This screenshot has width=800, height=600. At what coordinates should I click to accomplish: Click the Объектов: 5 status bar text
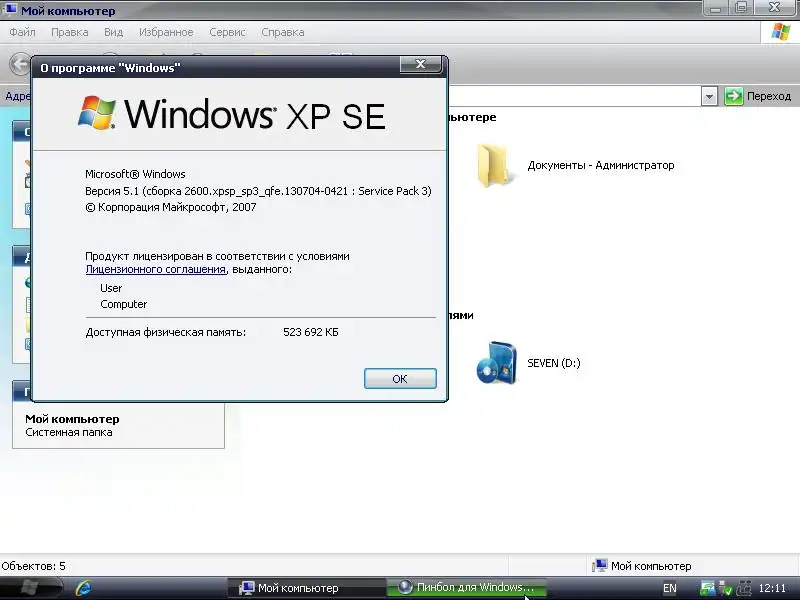tap(34, 566)
